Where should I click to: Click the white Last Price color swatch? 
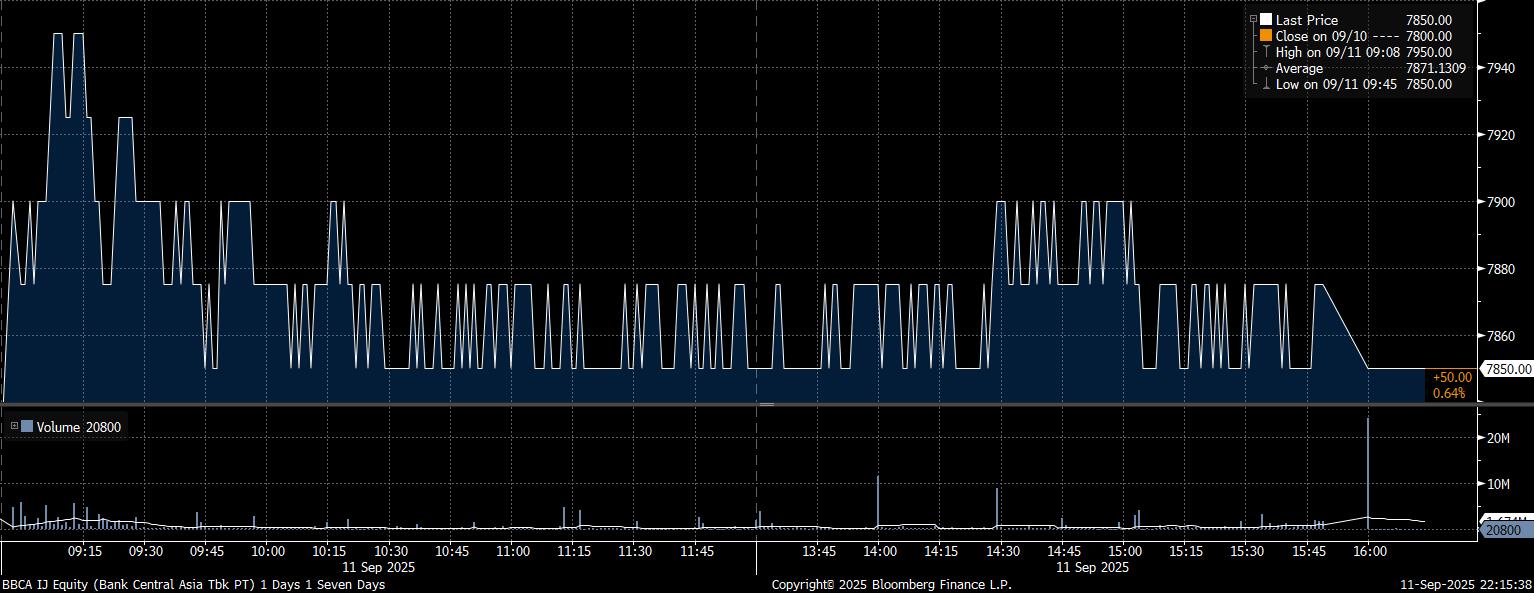(1266, 20)
